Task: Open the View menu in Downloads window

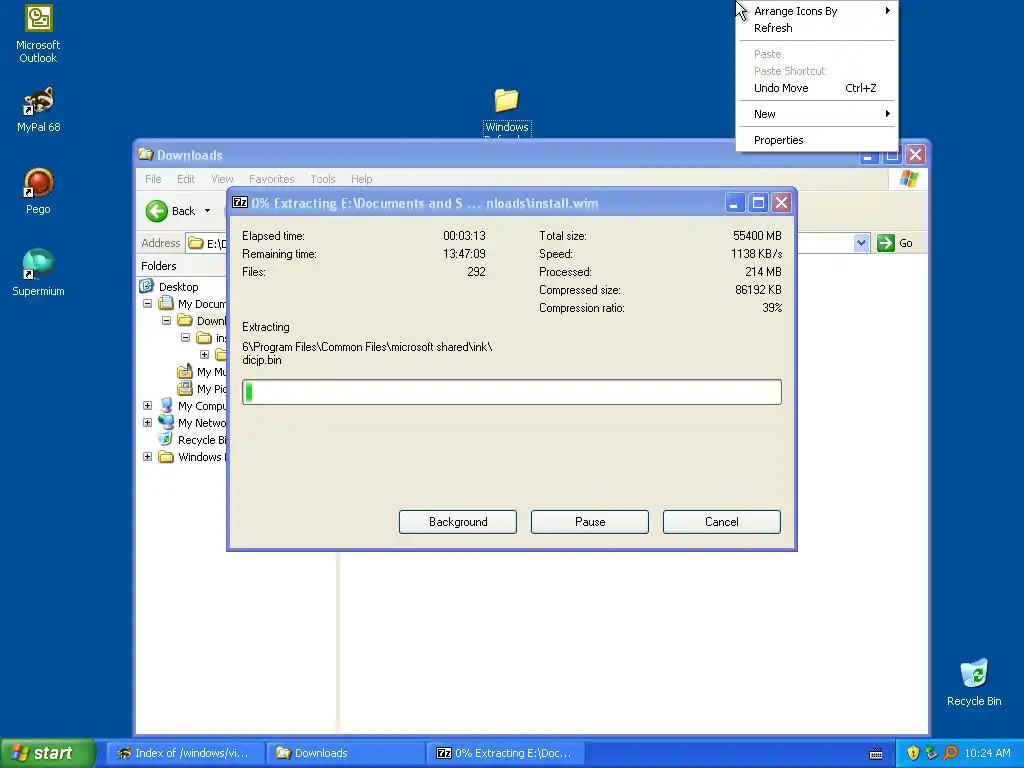Action: (222, 179)
